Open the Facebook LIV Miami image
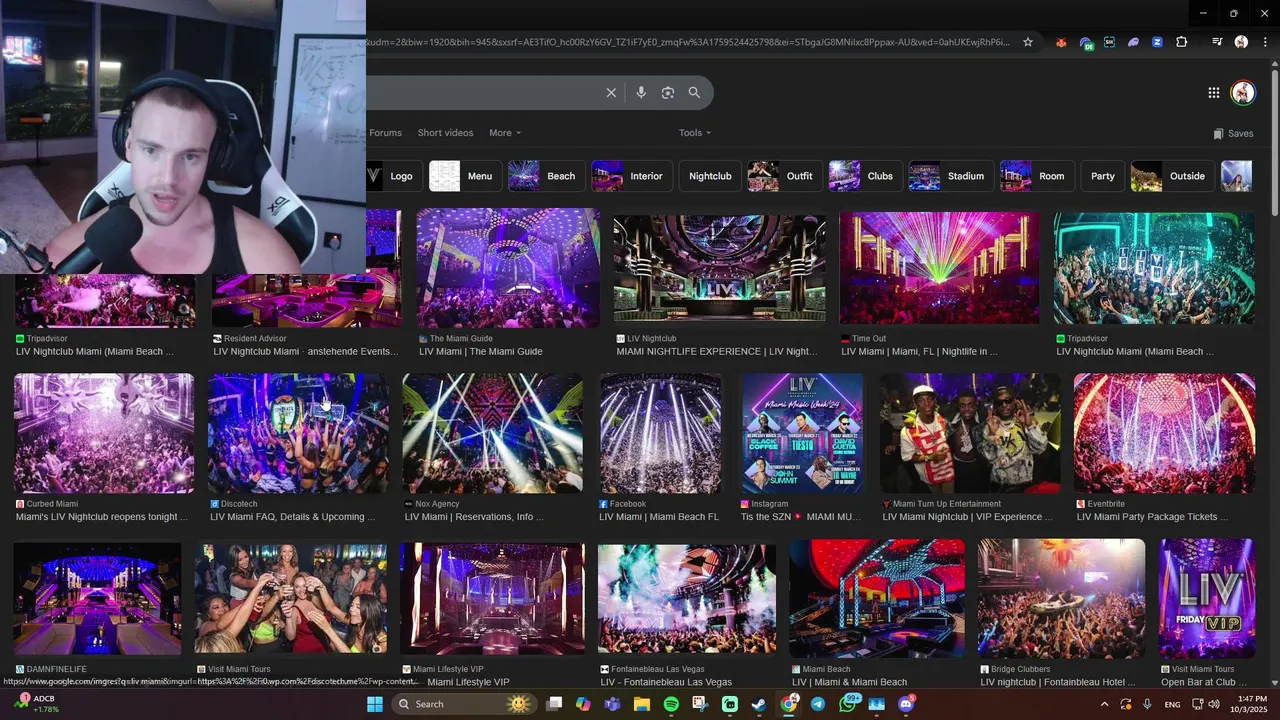The height and width of the screenshot is (720, 1280). coord(660,433)
